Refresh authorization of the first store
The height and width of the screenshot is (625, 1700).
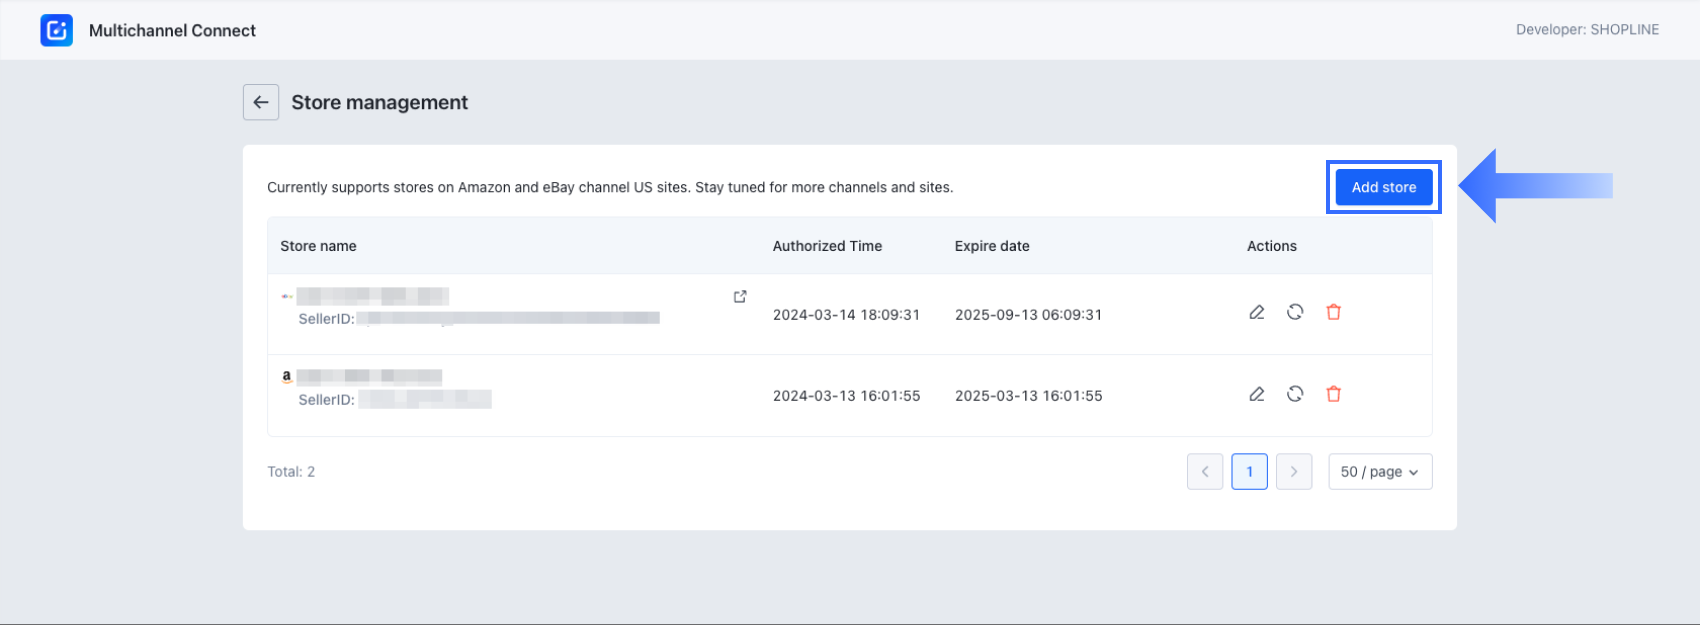pos(1295,312)
